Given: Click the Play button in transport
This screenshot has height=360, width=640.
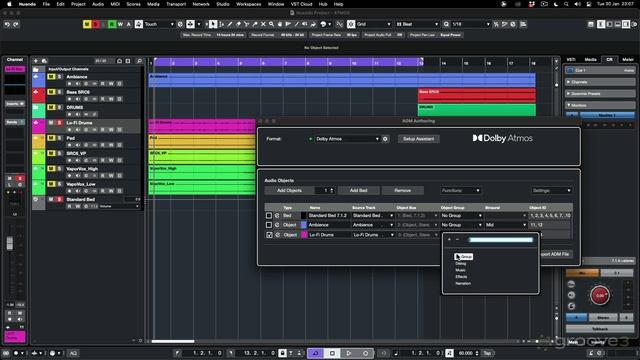Looking at the screenshot, I should tap(349, 353).
